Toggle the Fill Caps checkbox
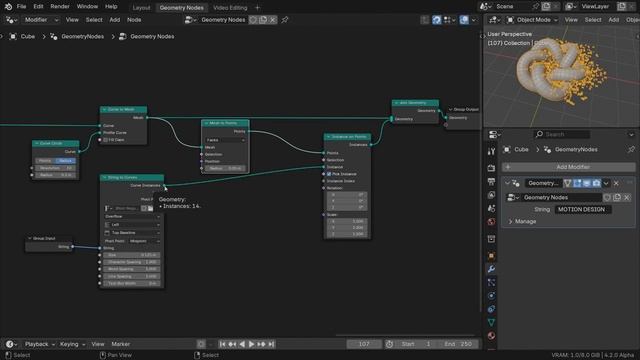640x360 pixels. click(x=105, y=140)
